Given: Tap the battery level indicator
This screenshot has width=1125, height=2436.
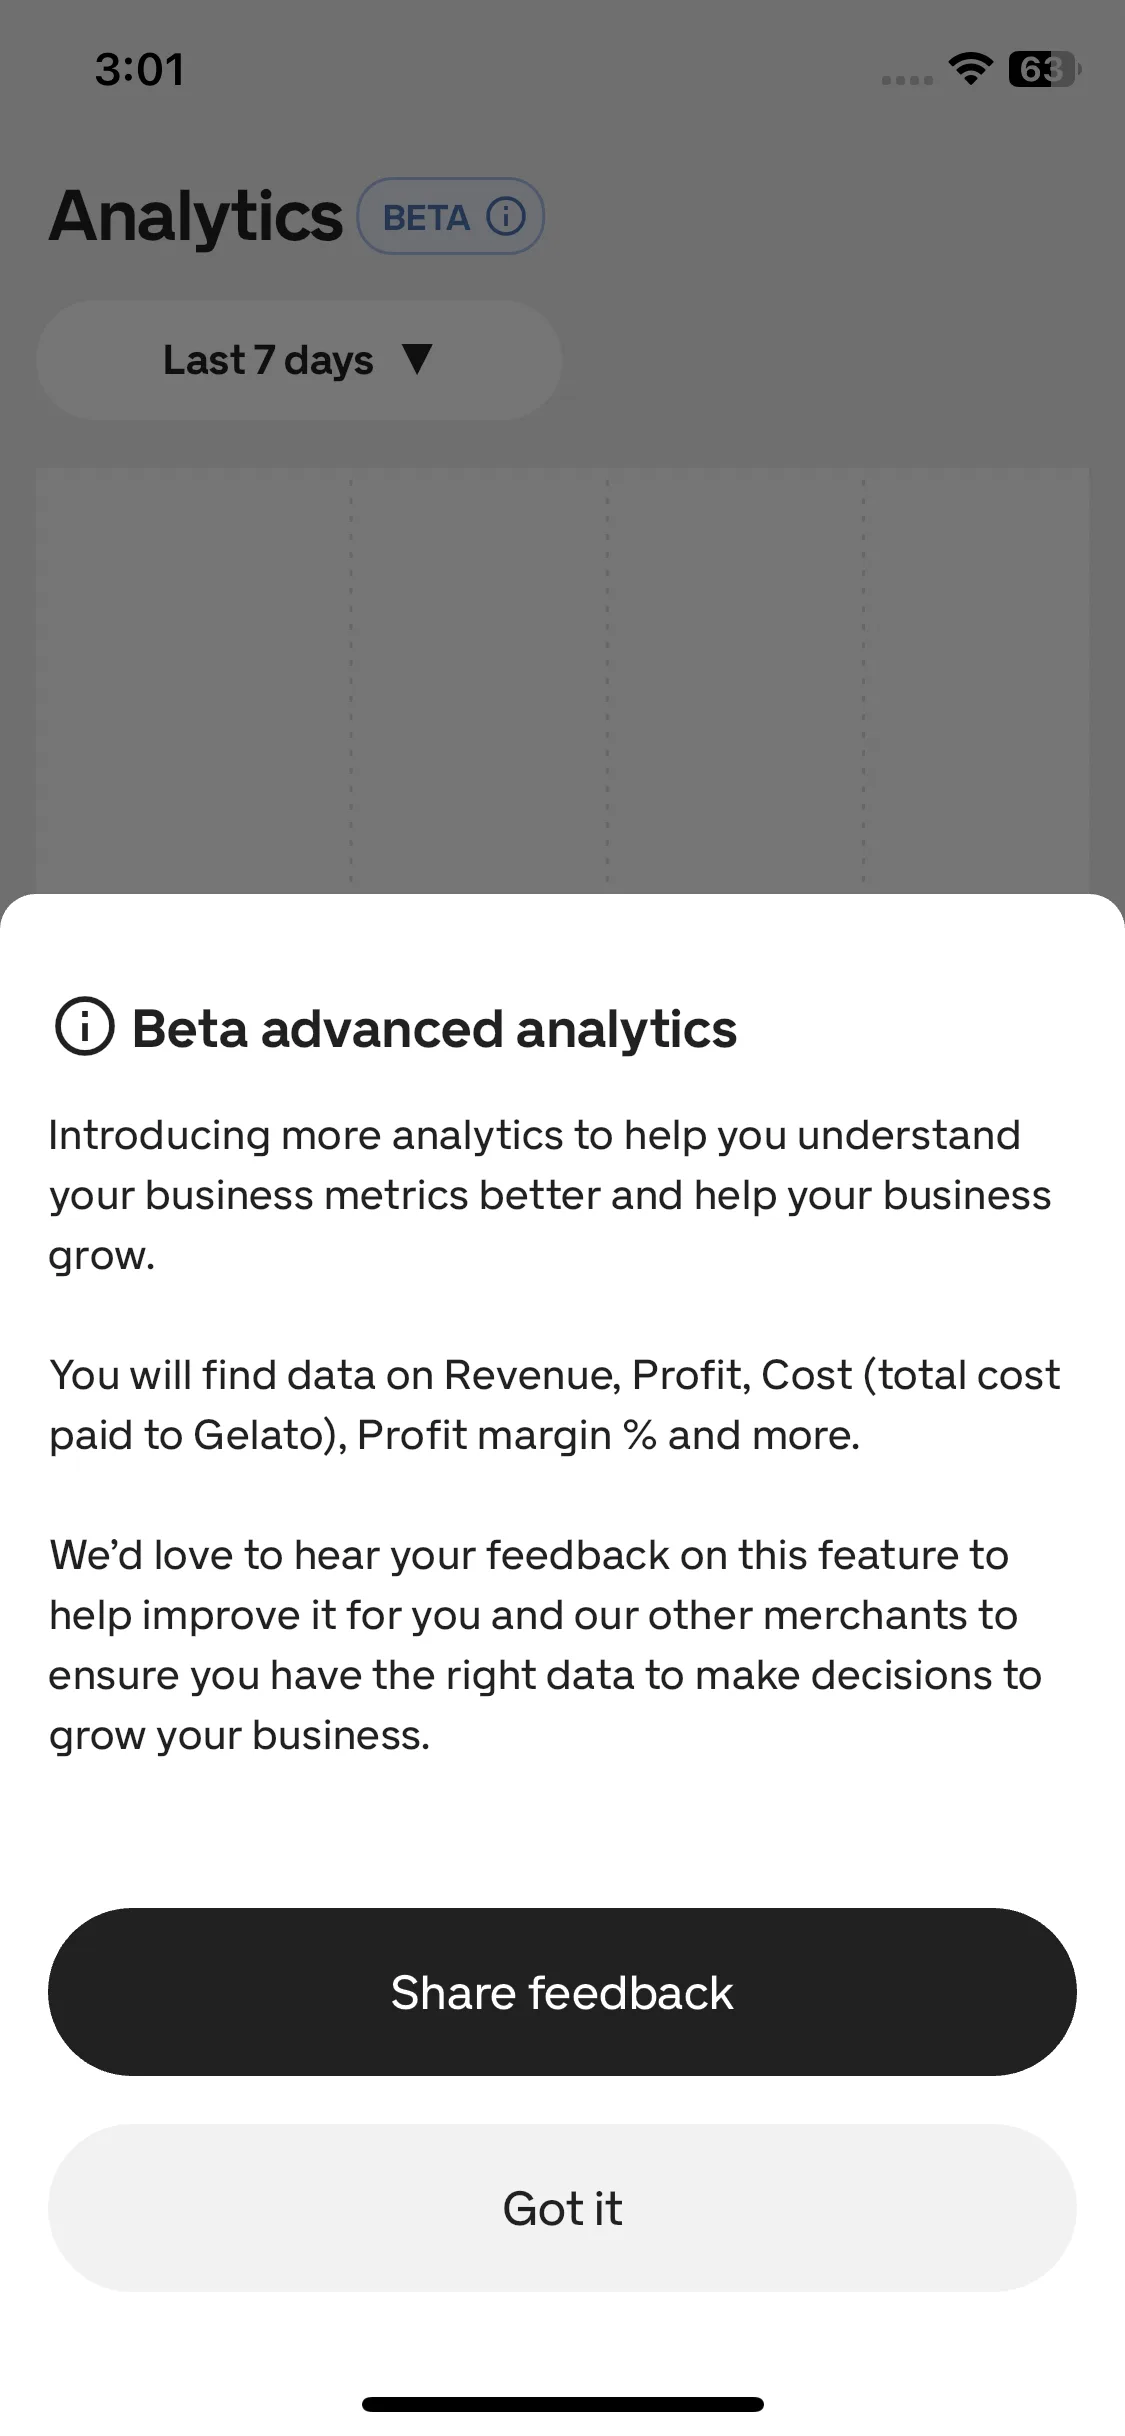Looking at the screenshot, I should pos(1044,69).
